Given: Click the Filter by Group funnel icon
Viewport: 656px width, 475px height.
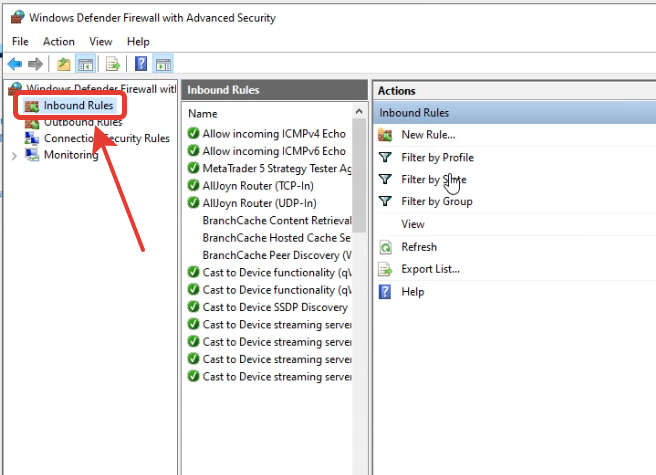Looking at the screenshot, I should click(x=385, y=202).
